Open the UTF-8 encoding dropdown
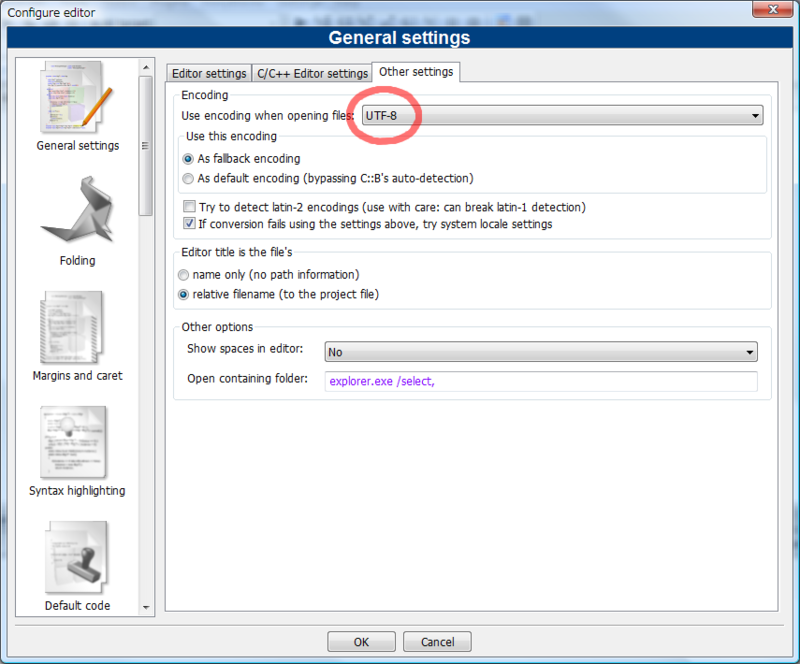 point(562,115)
